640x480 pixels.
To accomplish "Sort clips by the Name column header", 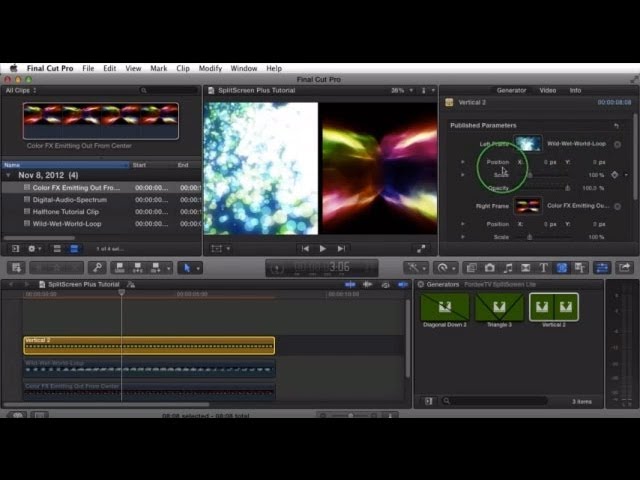I will click(x=65, y=165).
